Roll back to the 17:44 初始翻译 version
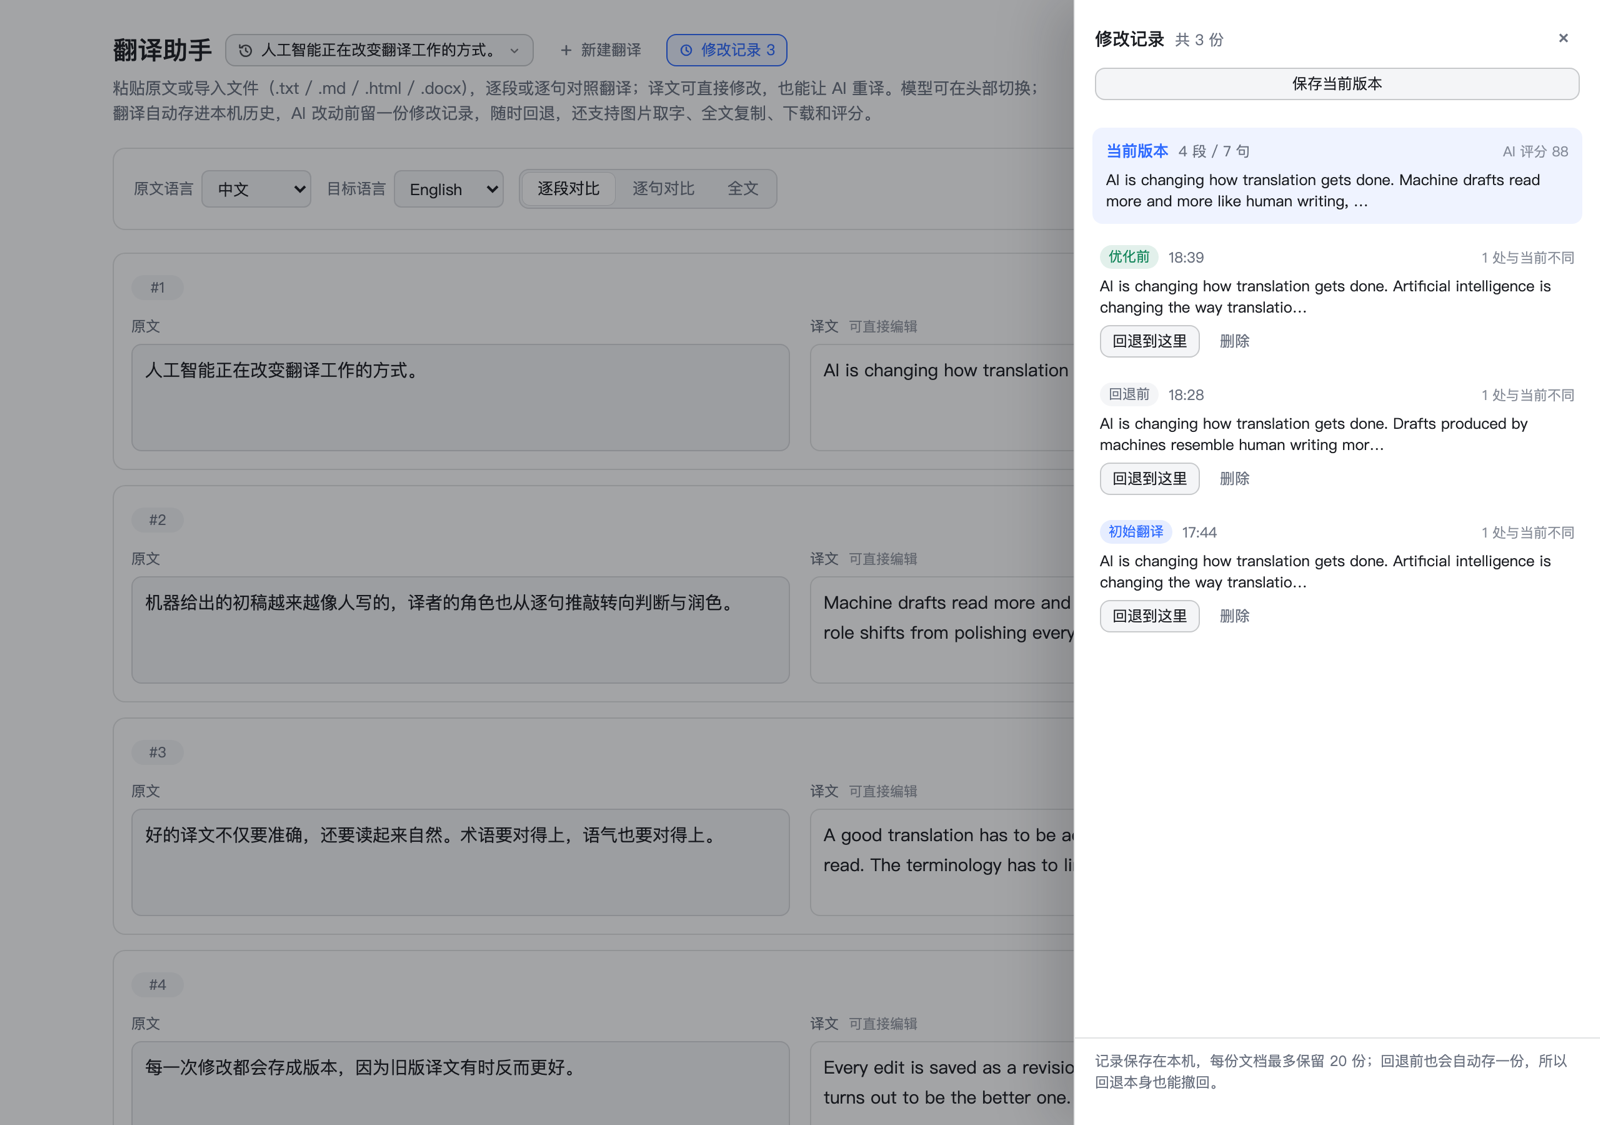The image size is (1600, 1125). 1149,616
